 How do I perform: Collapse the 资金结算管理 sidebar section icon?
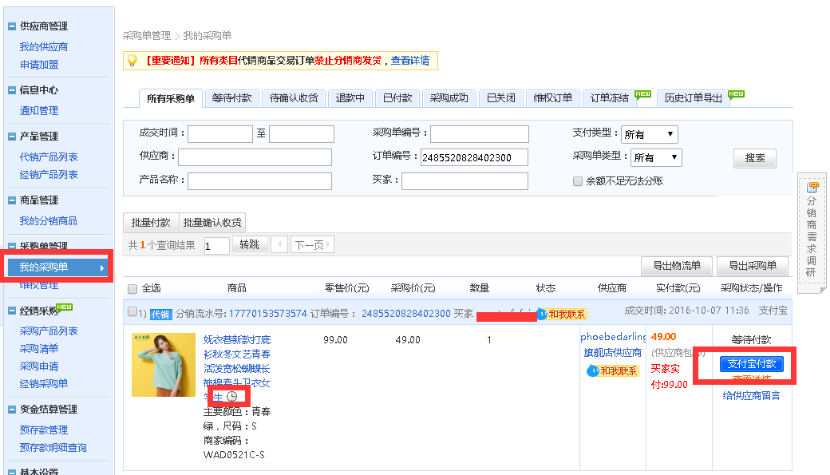point(10,409)
